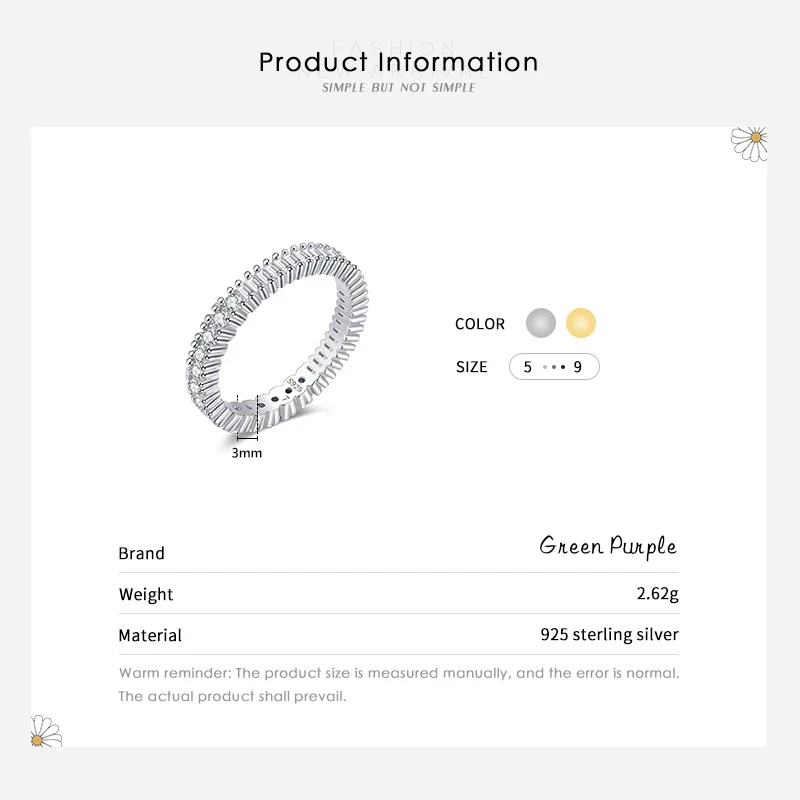Click the daisy flower icon at bottom left
Viewport: 800px width, 800px height.
(46, 731)
